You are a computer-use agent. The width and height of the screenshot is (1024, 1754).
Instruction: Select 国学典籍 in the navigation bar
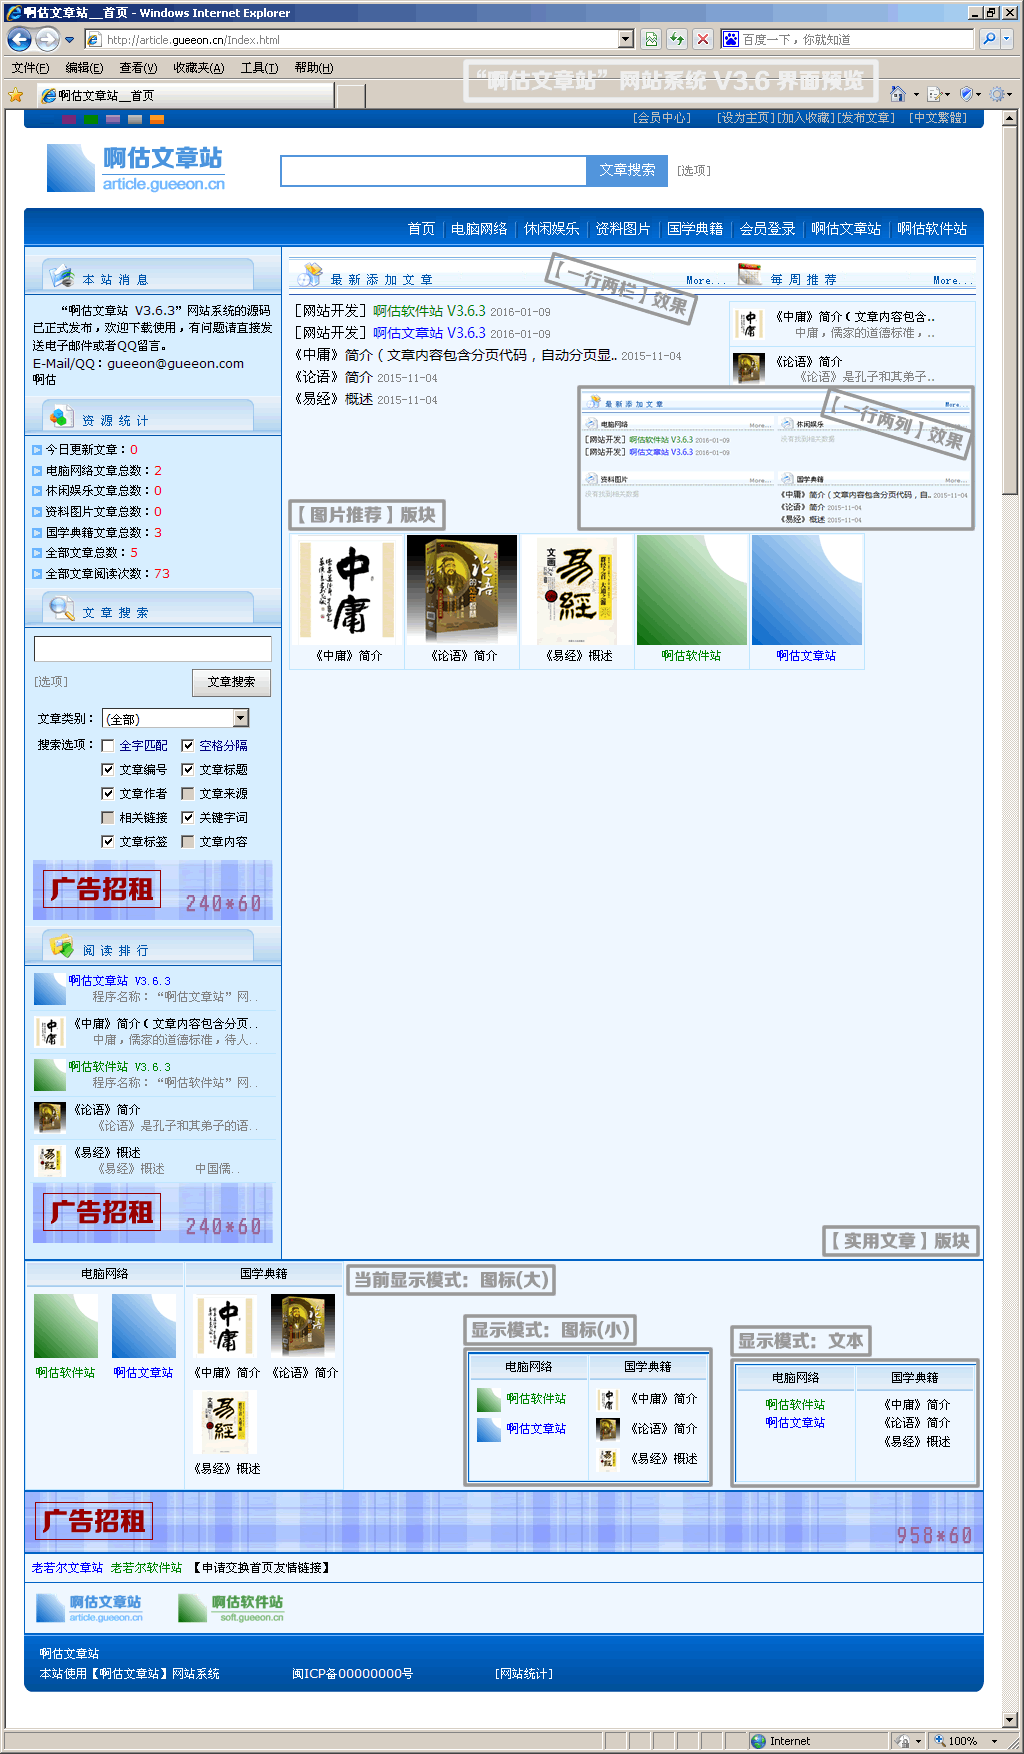695,229
